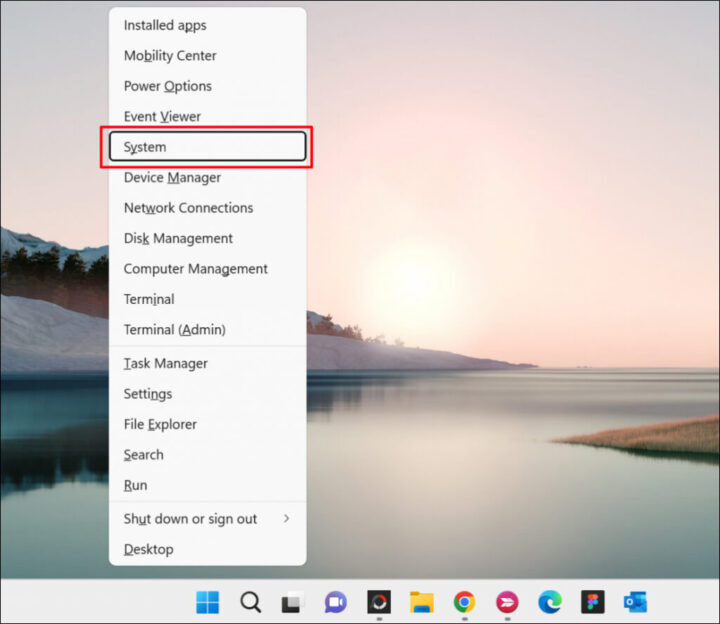Open taskbar Search magnifier icon

click(x=251, y=602)
